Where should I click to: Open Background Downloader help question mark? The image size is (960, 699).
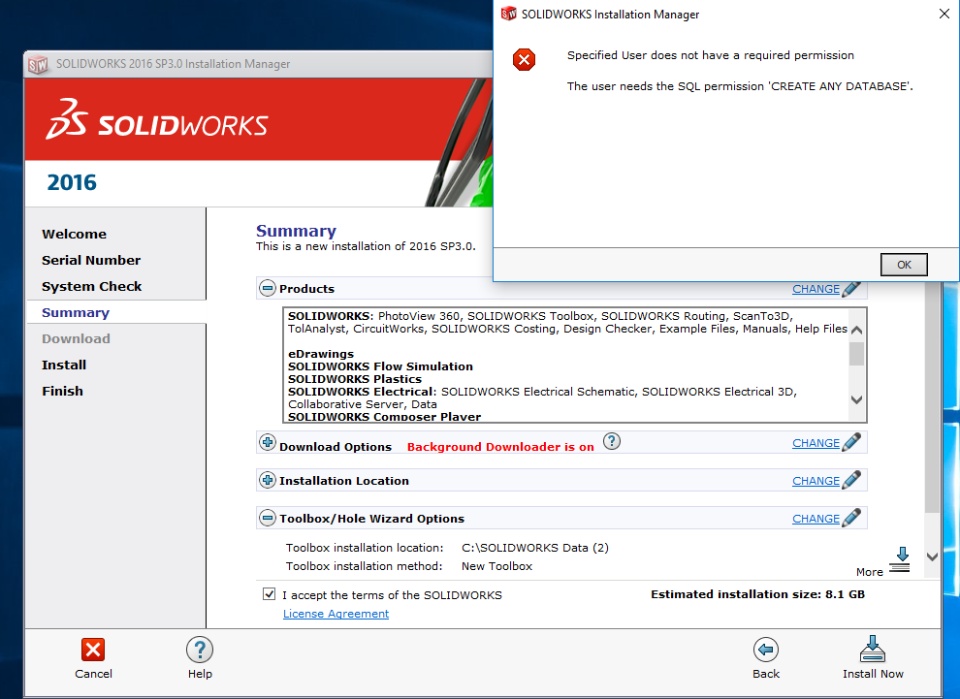pyautogui.click(x=612, y=441)
